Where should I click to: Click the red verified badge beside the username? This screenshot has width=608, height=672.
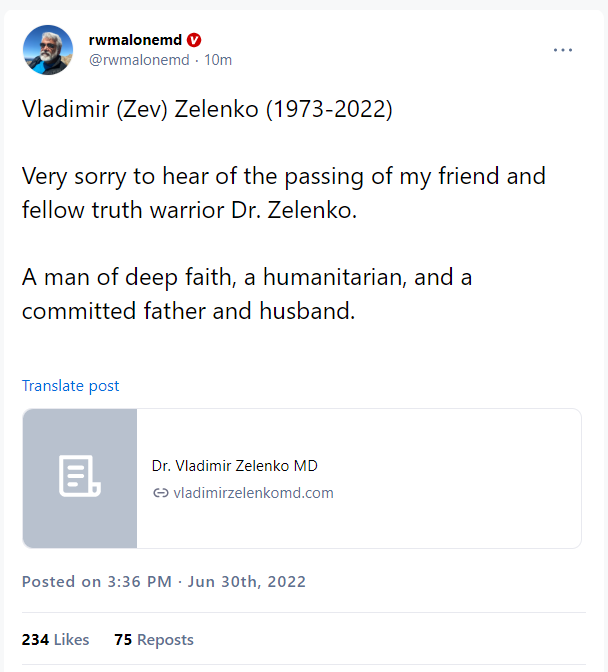[194, 40]
